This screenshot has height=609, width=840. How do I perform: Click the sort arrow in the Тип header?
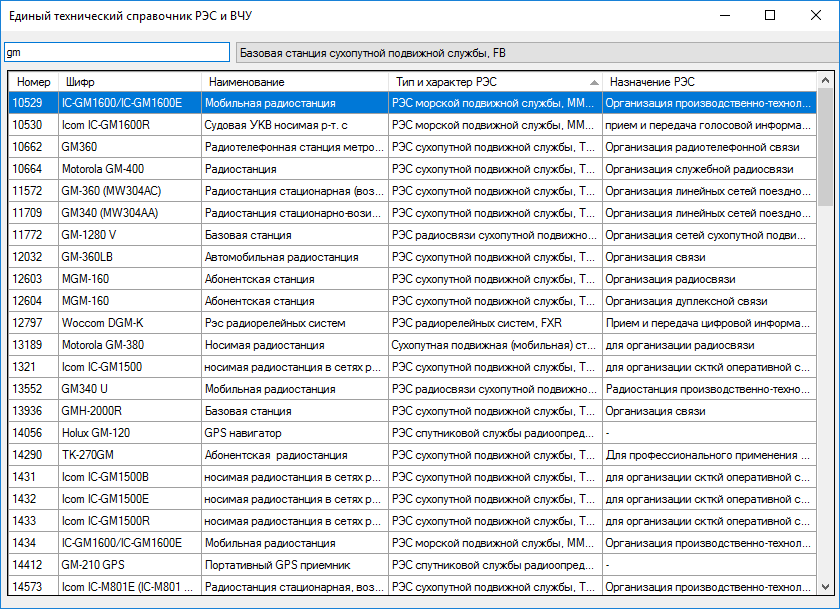pos(594,82)
